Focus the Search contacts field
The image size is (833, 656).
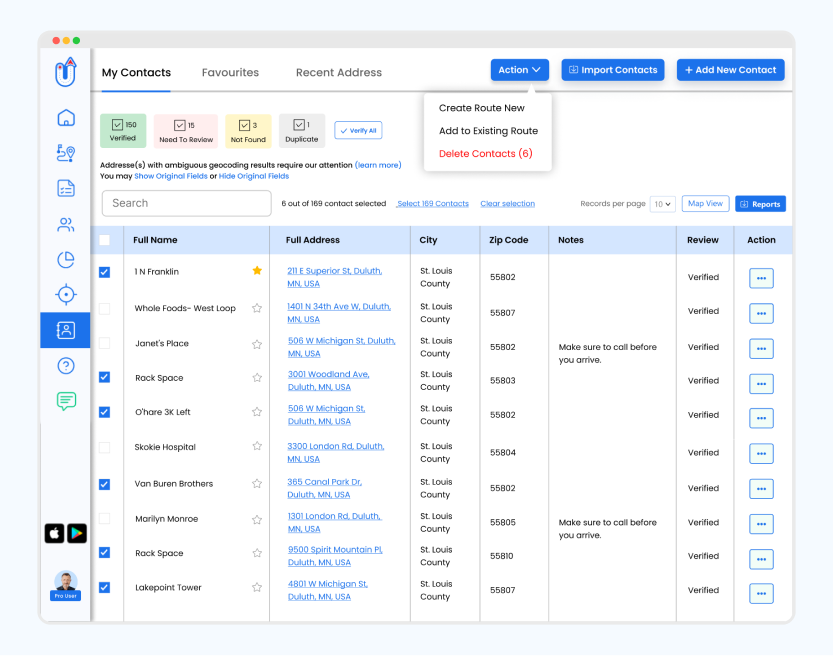tap(186, 203)
